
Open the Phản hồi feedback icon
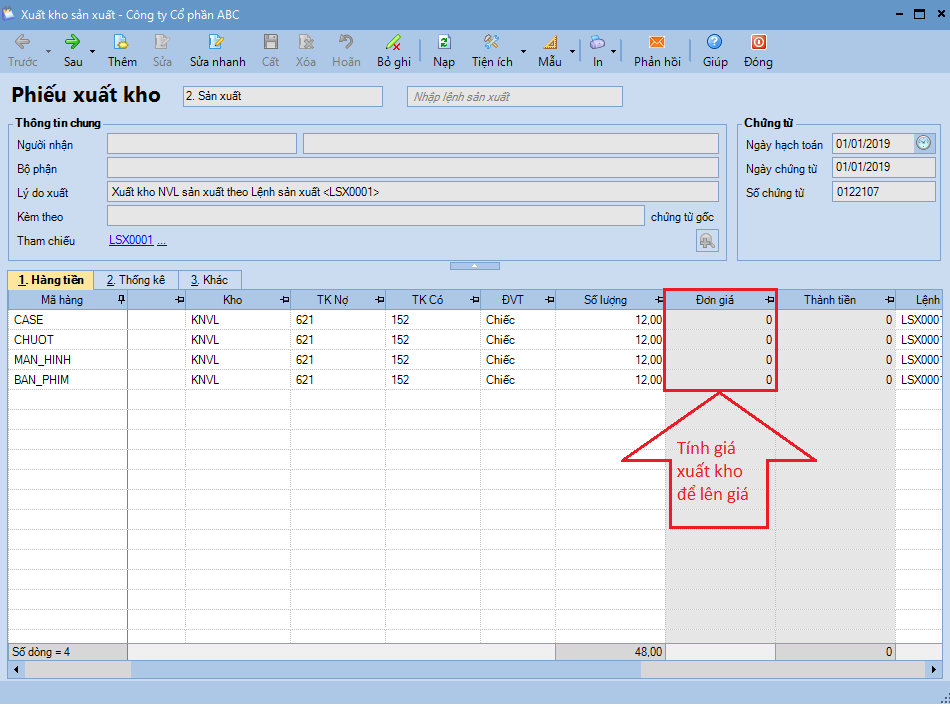(x=657, y=42)
